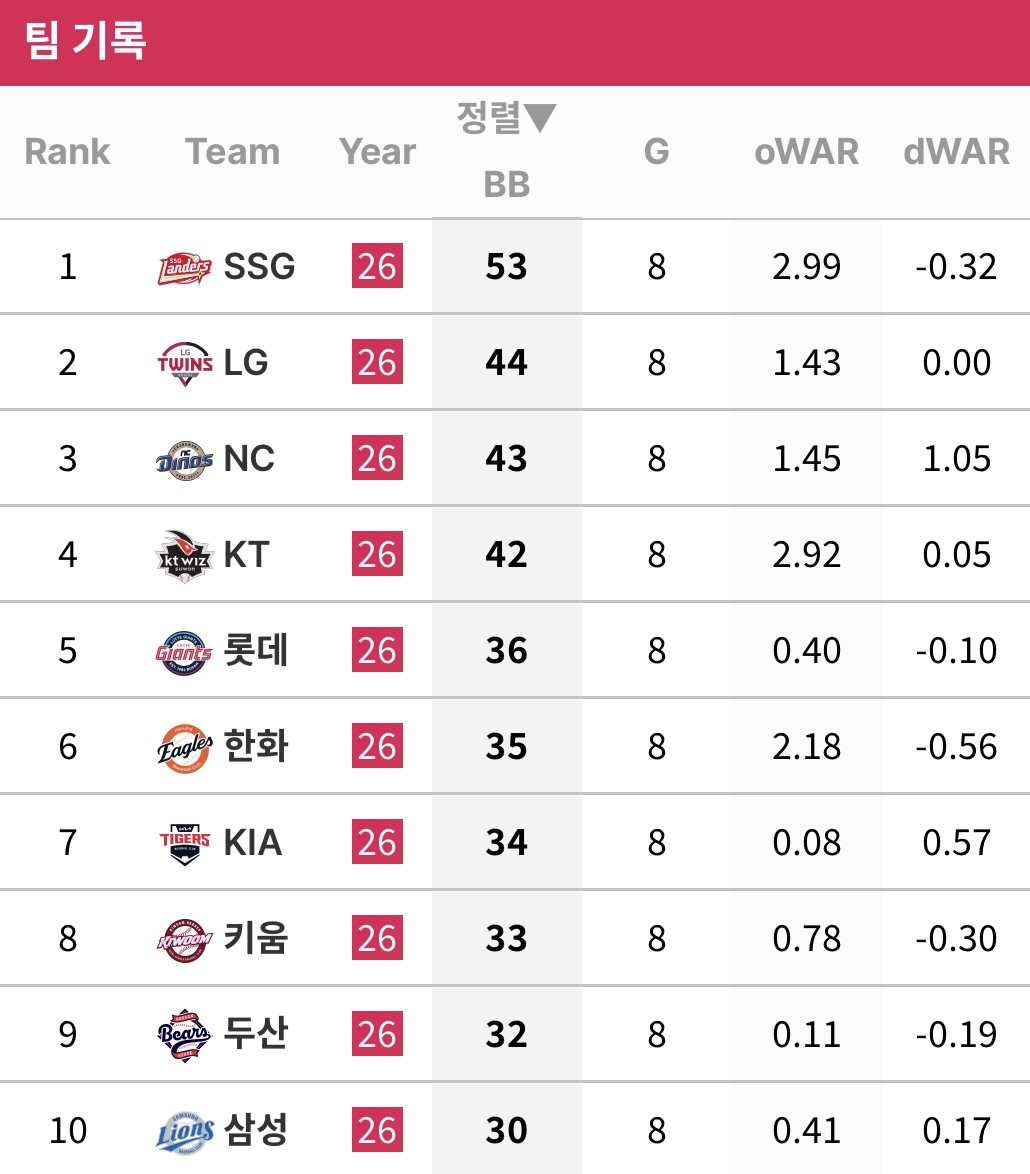Sort the table by oWAR column
Image resolution: width=1030 pixels, height=1174 pixels.
[x=806, y=152]
